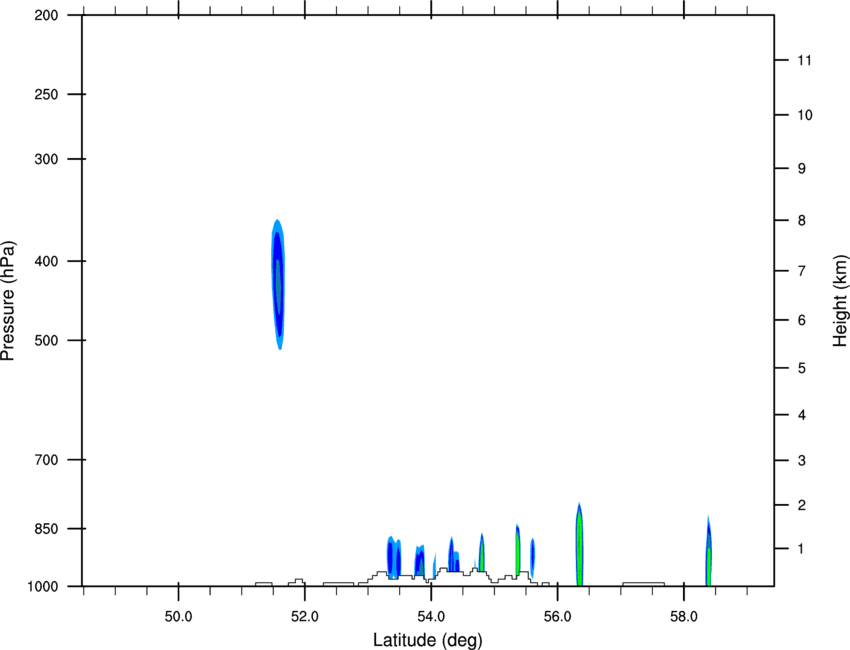Select the 300 pressure tick label
The width and height of the screenshot is (850, 650).
point(46,159)
